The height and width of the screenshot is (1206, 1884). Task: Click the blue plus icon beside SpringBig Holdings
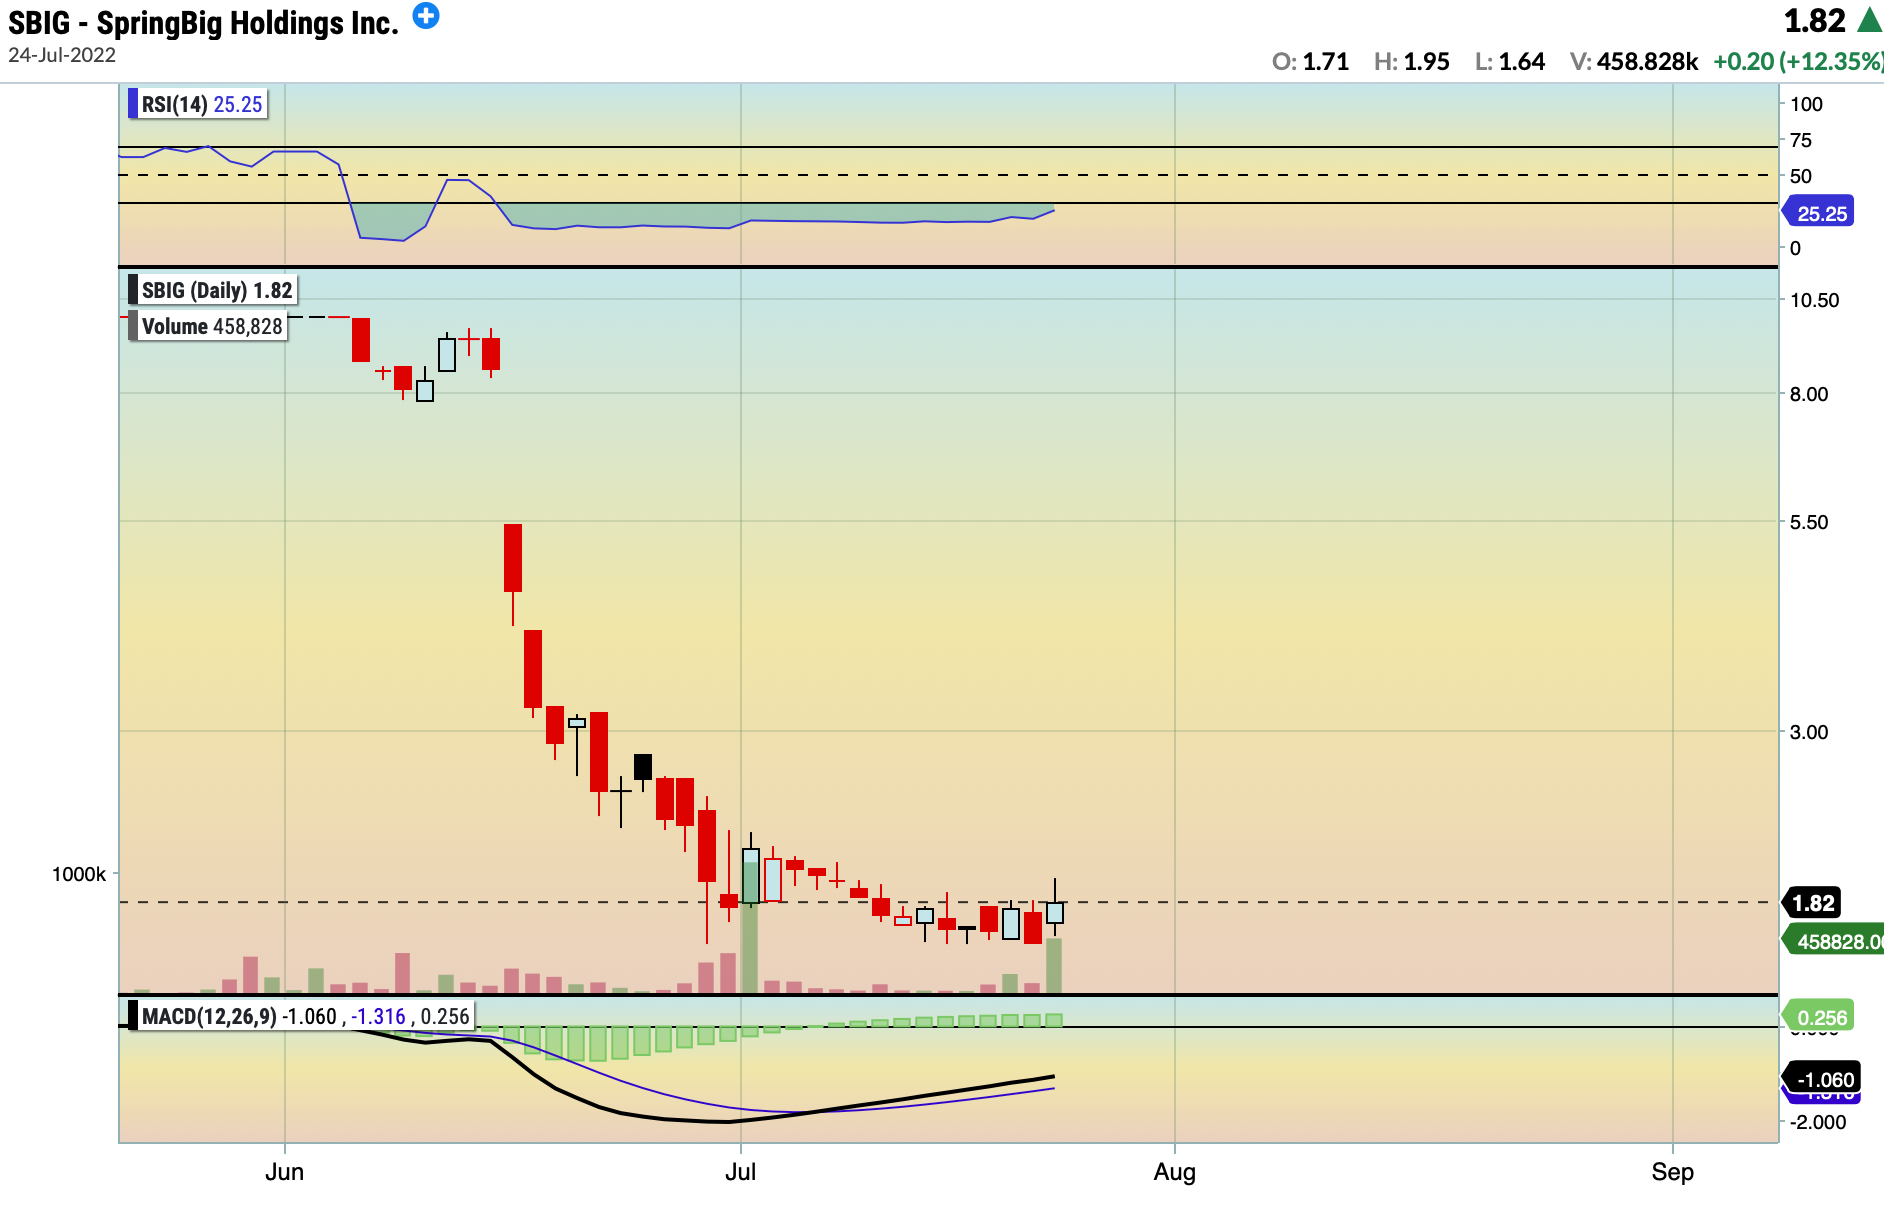coord(426,16)
